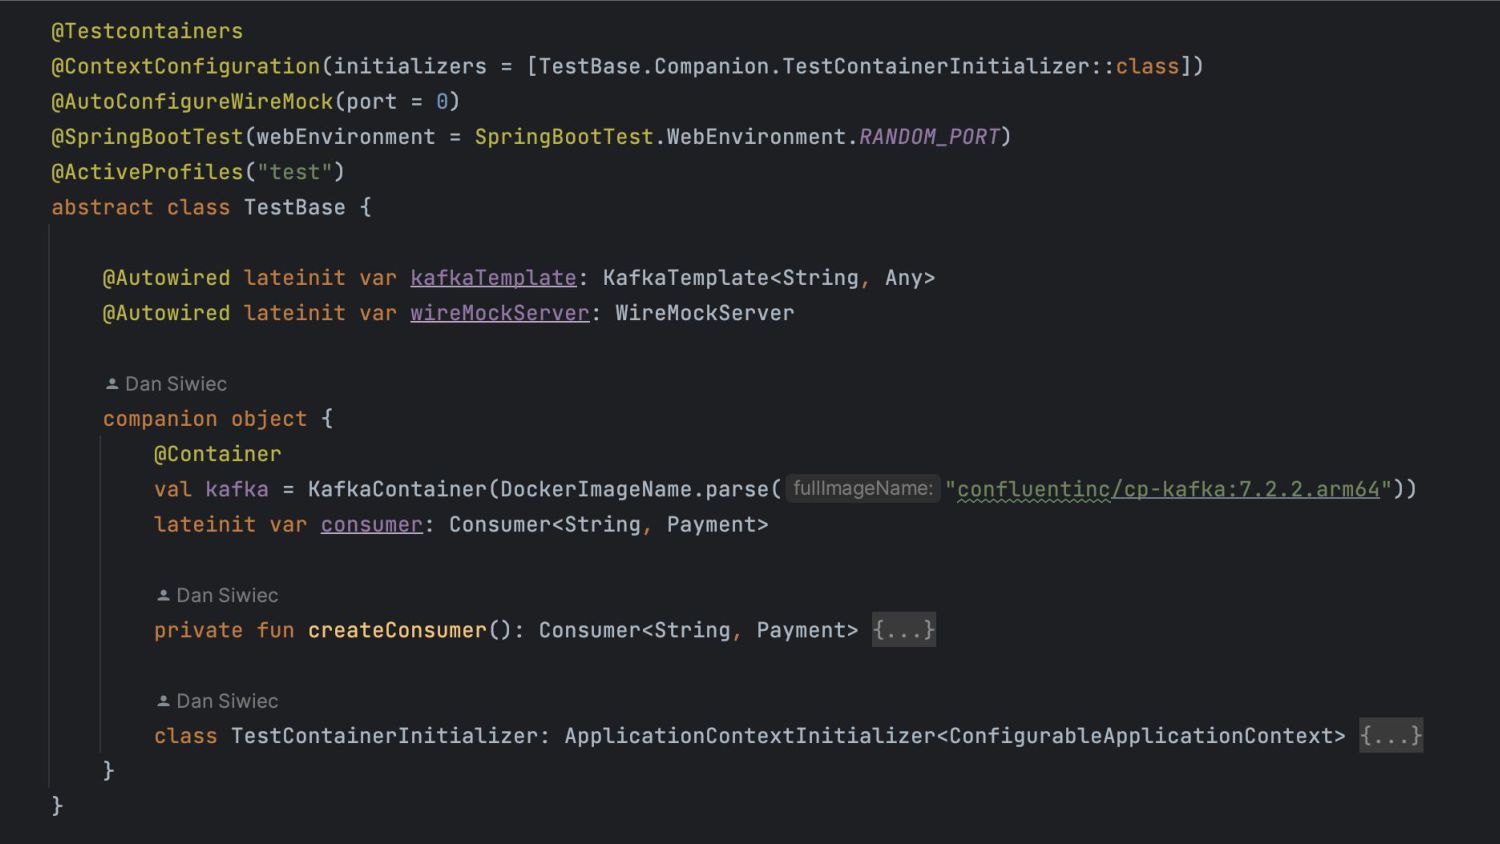Open Dan Siwiec annotation above companion object

[176, 384]
